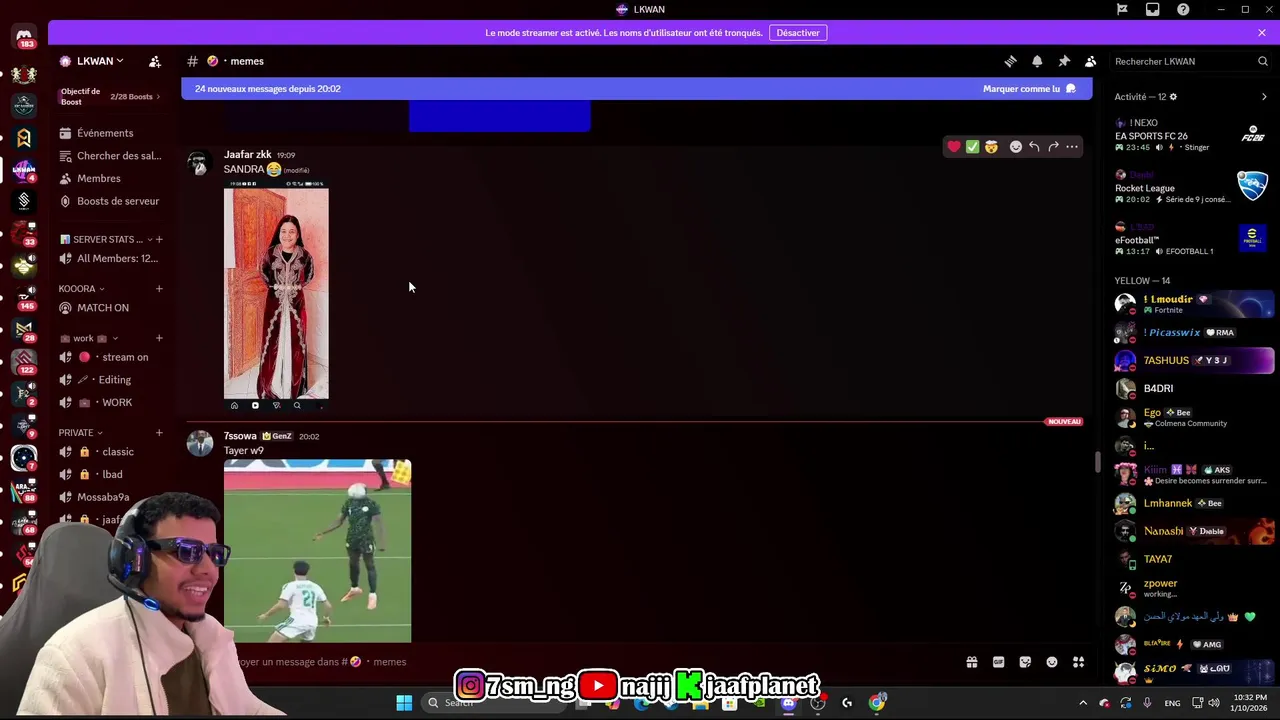
Task: Toggle the member list icon
Action: point(1091,61)
